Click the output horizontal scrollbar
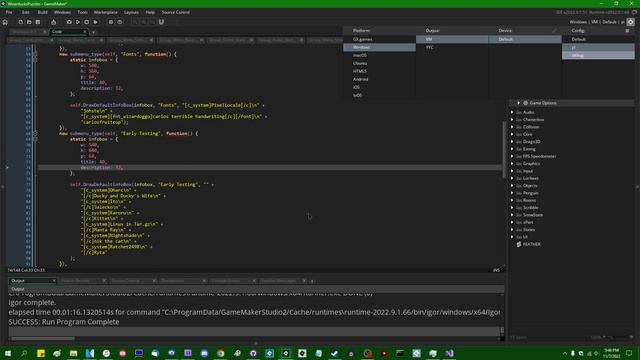The image size is (640, 360). pos(43,338)
